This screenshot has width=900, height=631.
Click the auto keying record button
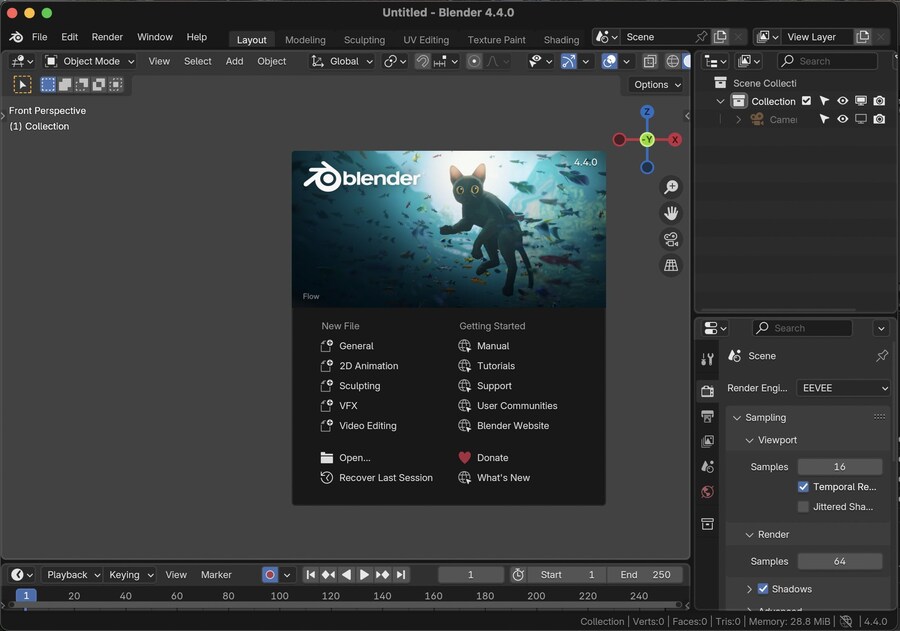pos(269,575)
